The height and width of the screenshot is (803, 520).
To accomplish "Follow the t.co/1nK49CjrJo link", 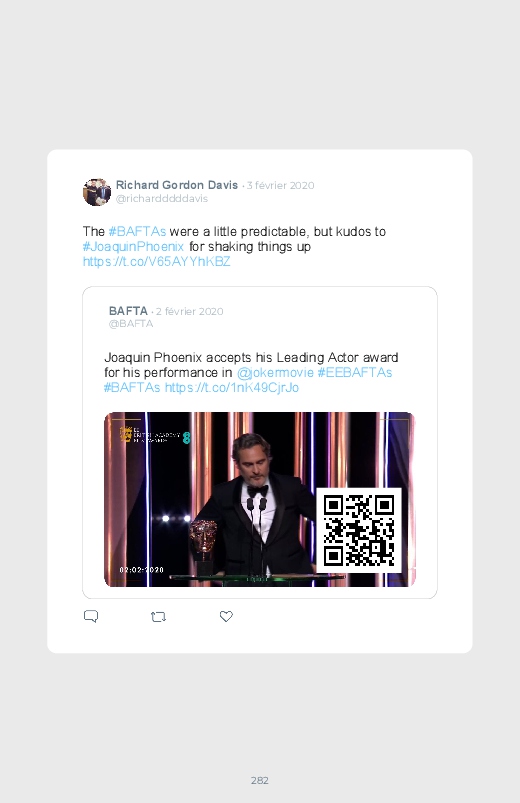I will click(x=232, y=387).
